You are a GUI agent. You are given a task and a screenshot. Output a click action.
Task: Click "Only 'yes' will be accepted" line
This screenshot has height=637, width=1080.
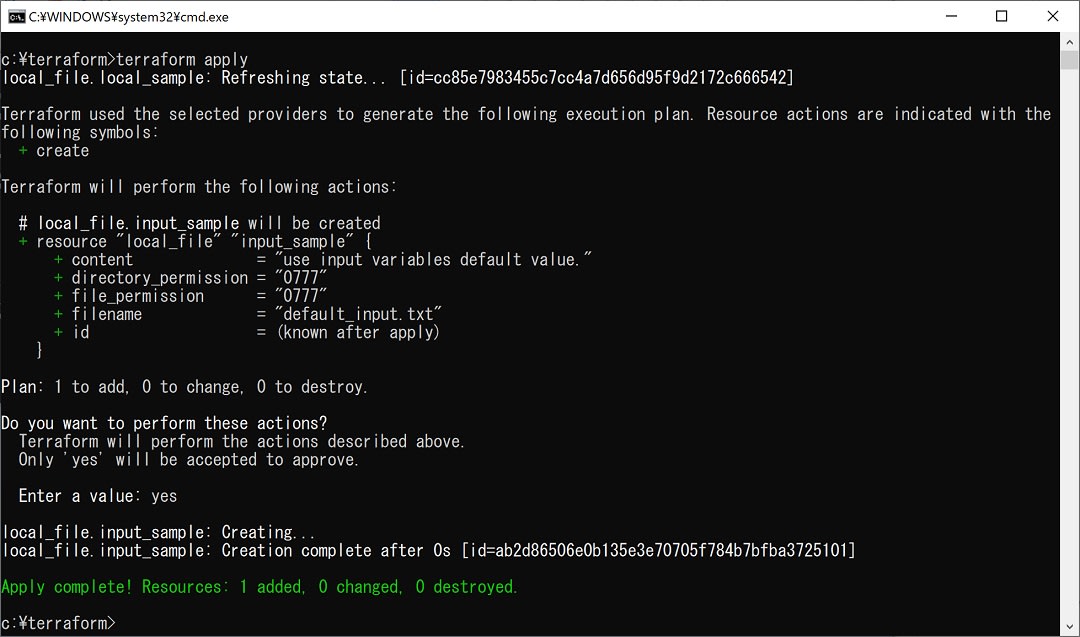pos(189,459)
